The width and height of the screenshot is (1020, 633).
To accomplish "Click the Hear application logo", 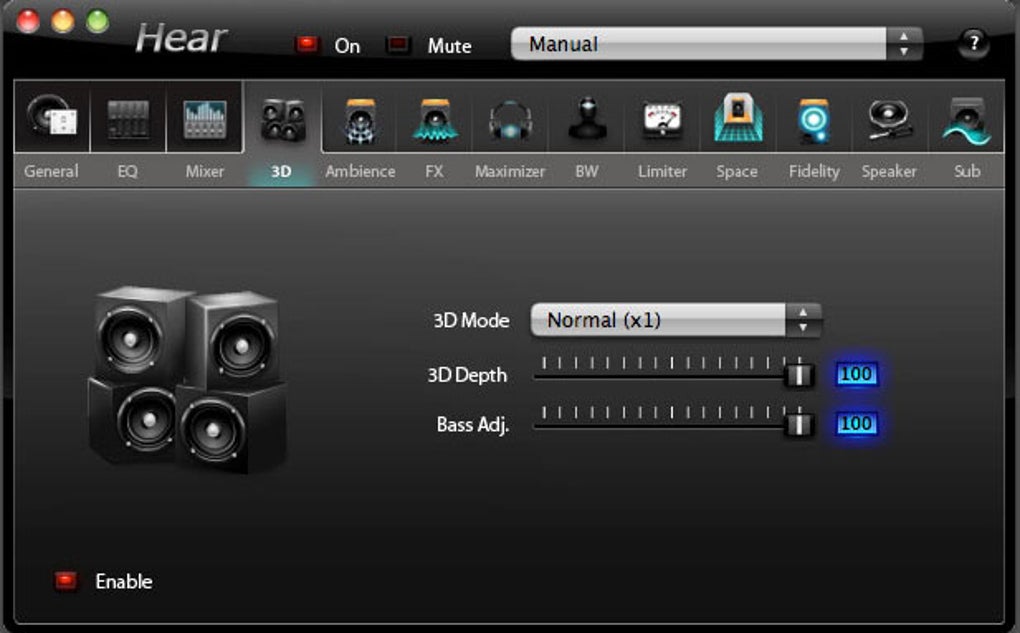I will tap(181, 38).
